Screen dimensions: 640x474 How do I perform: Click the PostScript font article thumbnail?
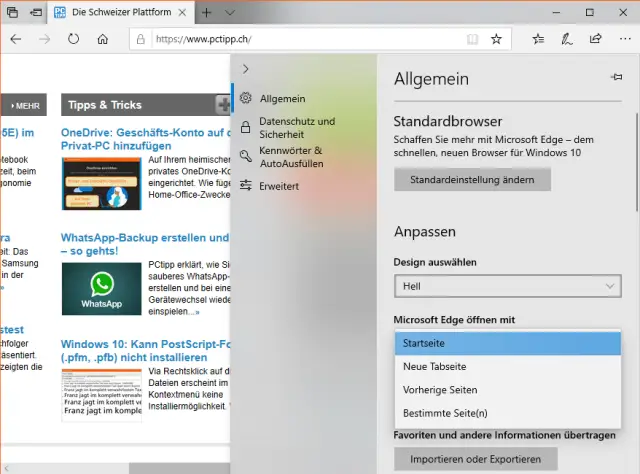(x=102, y=395)
